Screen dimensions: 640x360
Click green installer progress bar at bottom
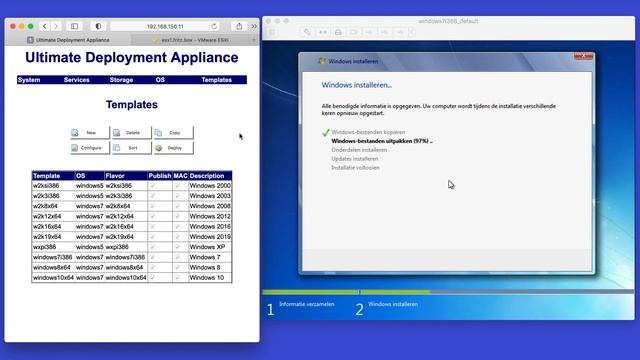pos(346,292)
